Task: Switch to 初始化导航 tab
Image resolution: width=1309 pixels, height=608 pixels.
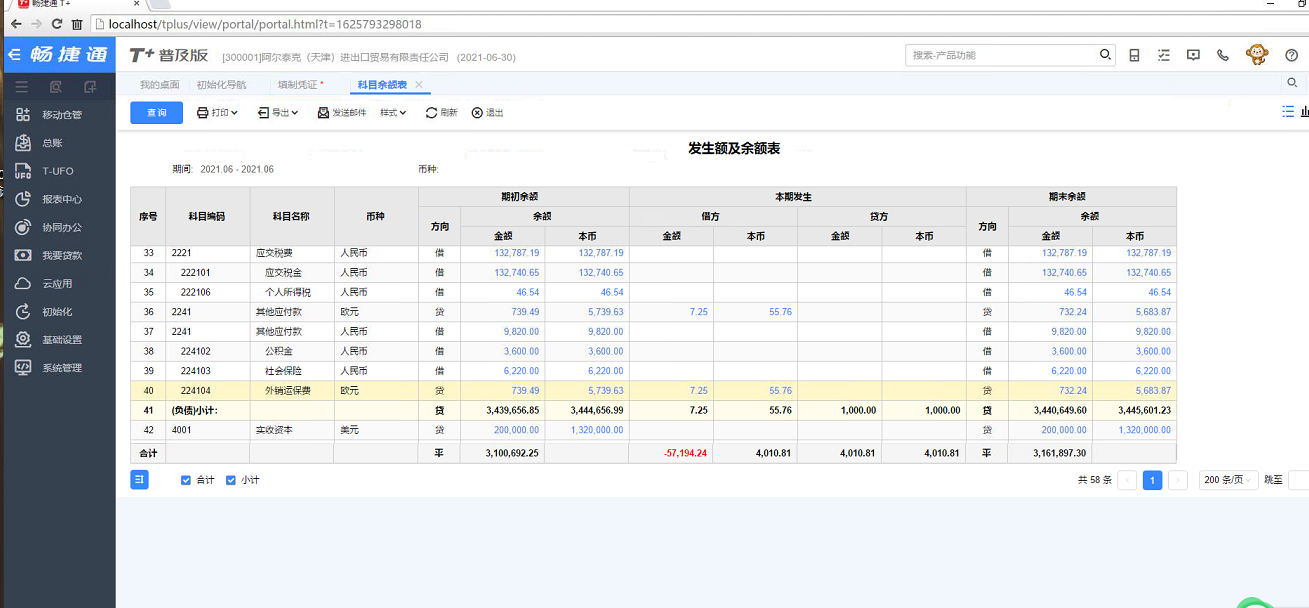Action: click(x=221, y=85)
